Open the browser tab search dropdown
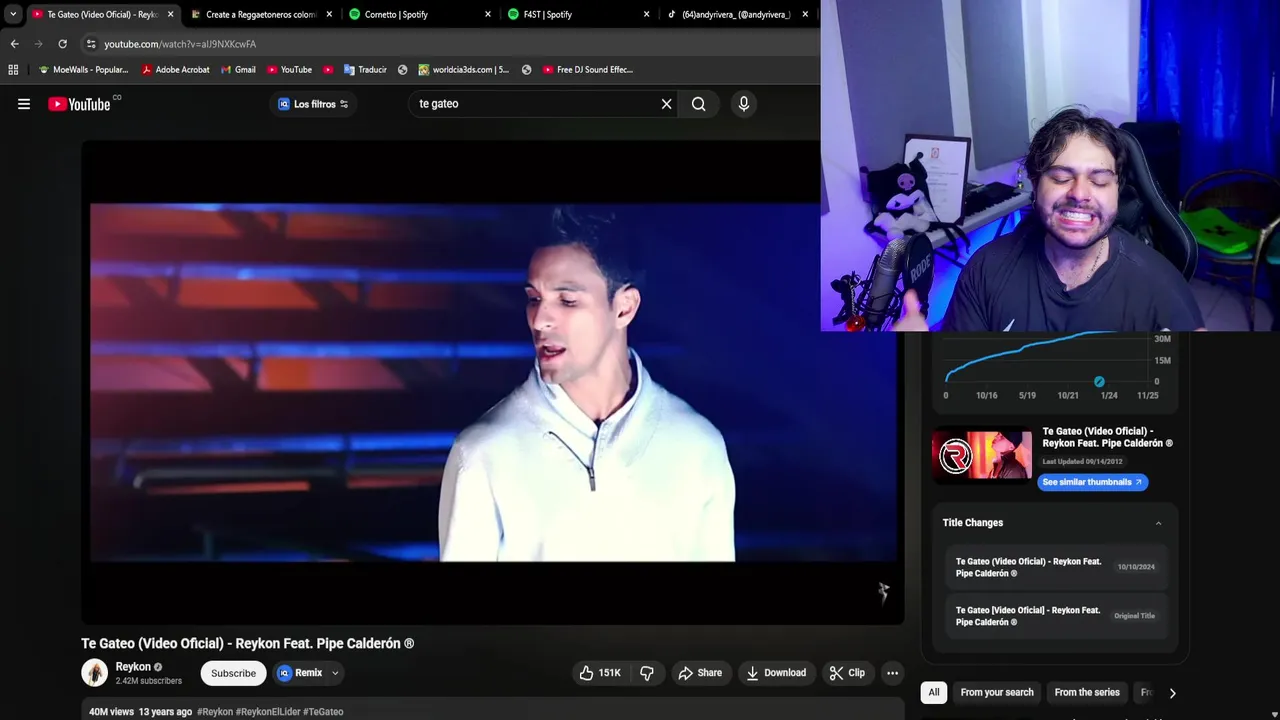Screen dimensions: 1280x720 [12, 14]
